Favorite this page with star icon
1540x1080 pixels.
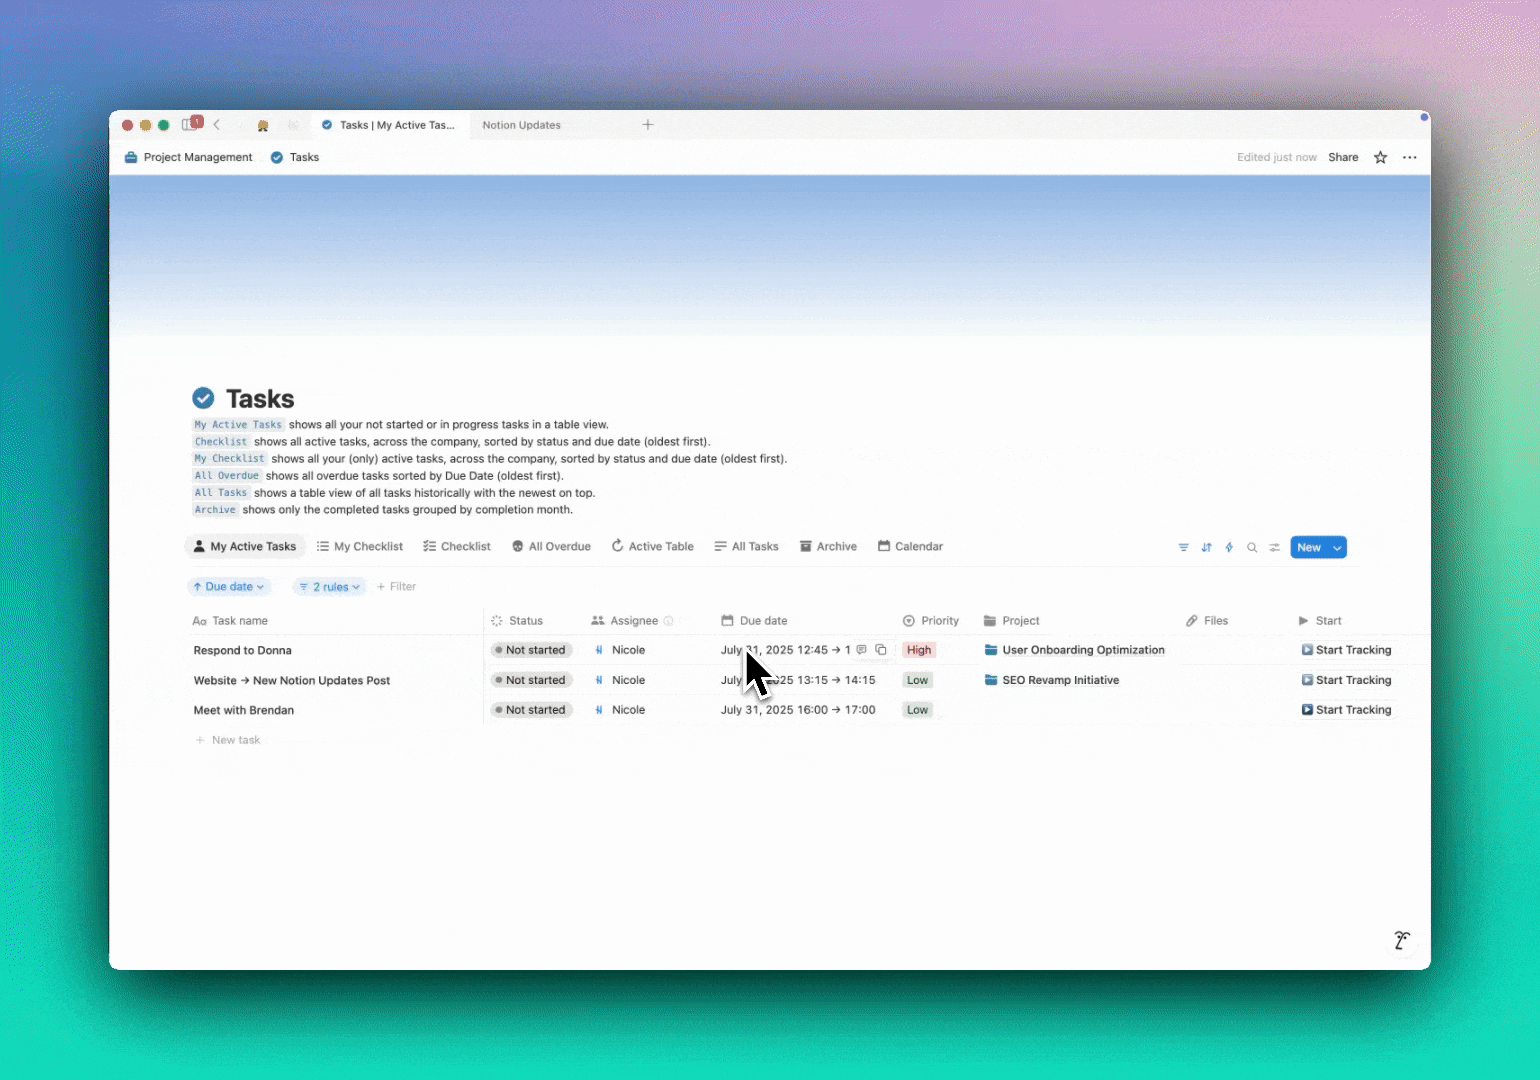pyautogui.click(x=1380, y=158)
